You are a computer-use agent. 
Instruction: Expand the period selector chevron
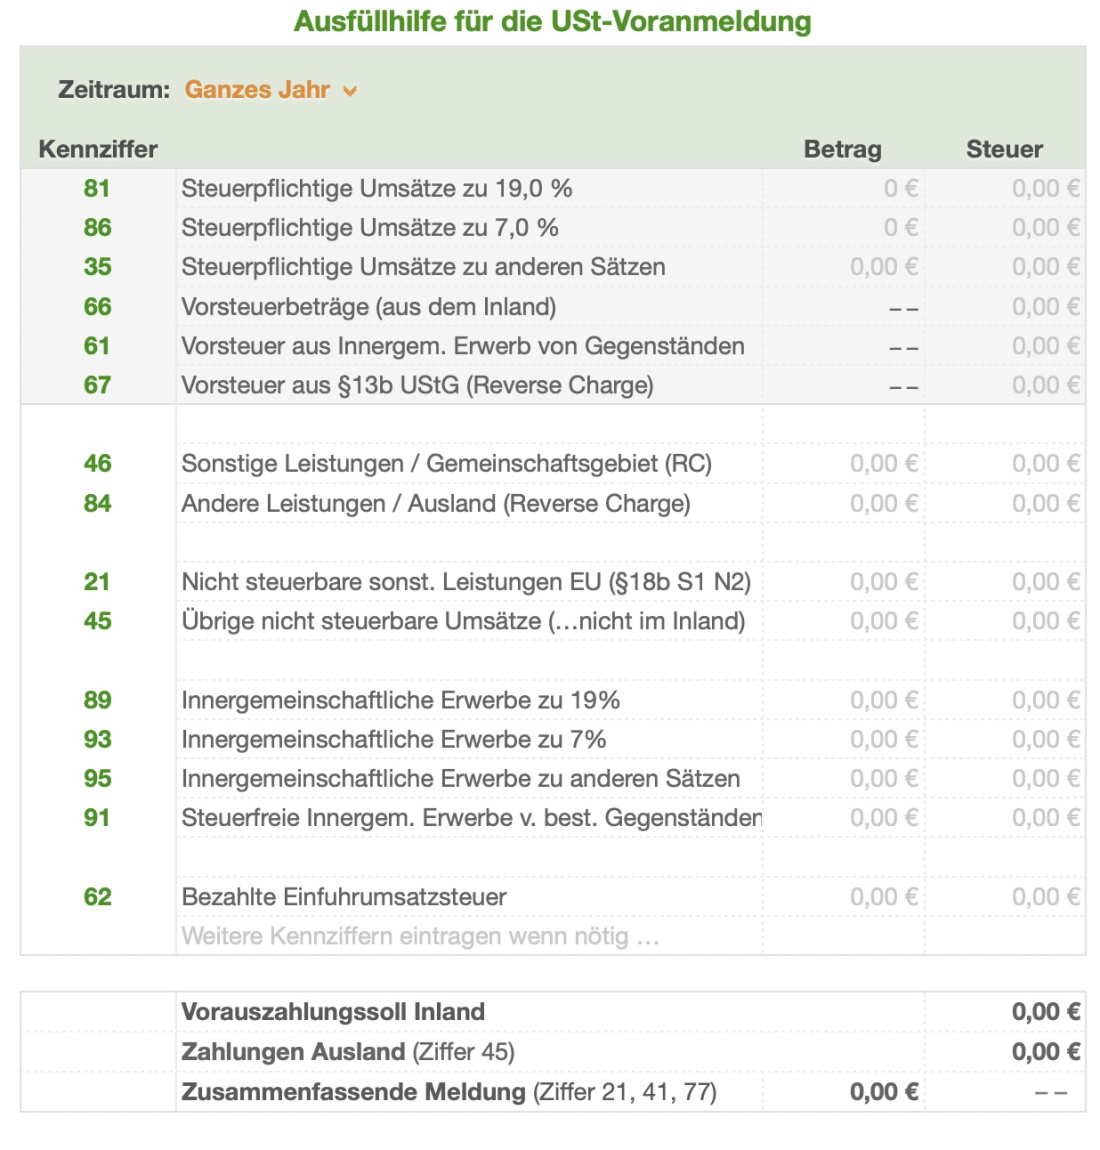349,91
